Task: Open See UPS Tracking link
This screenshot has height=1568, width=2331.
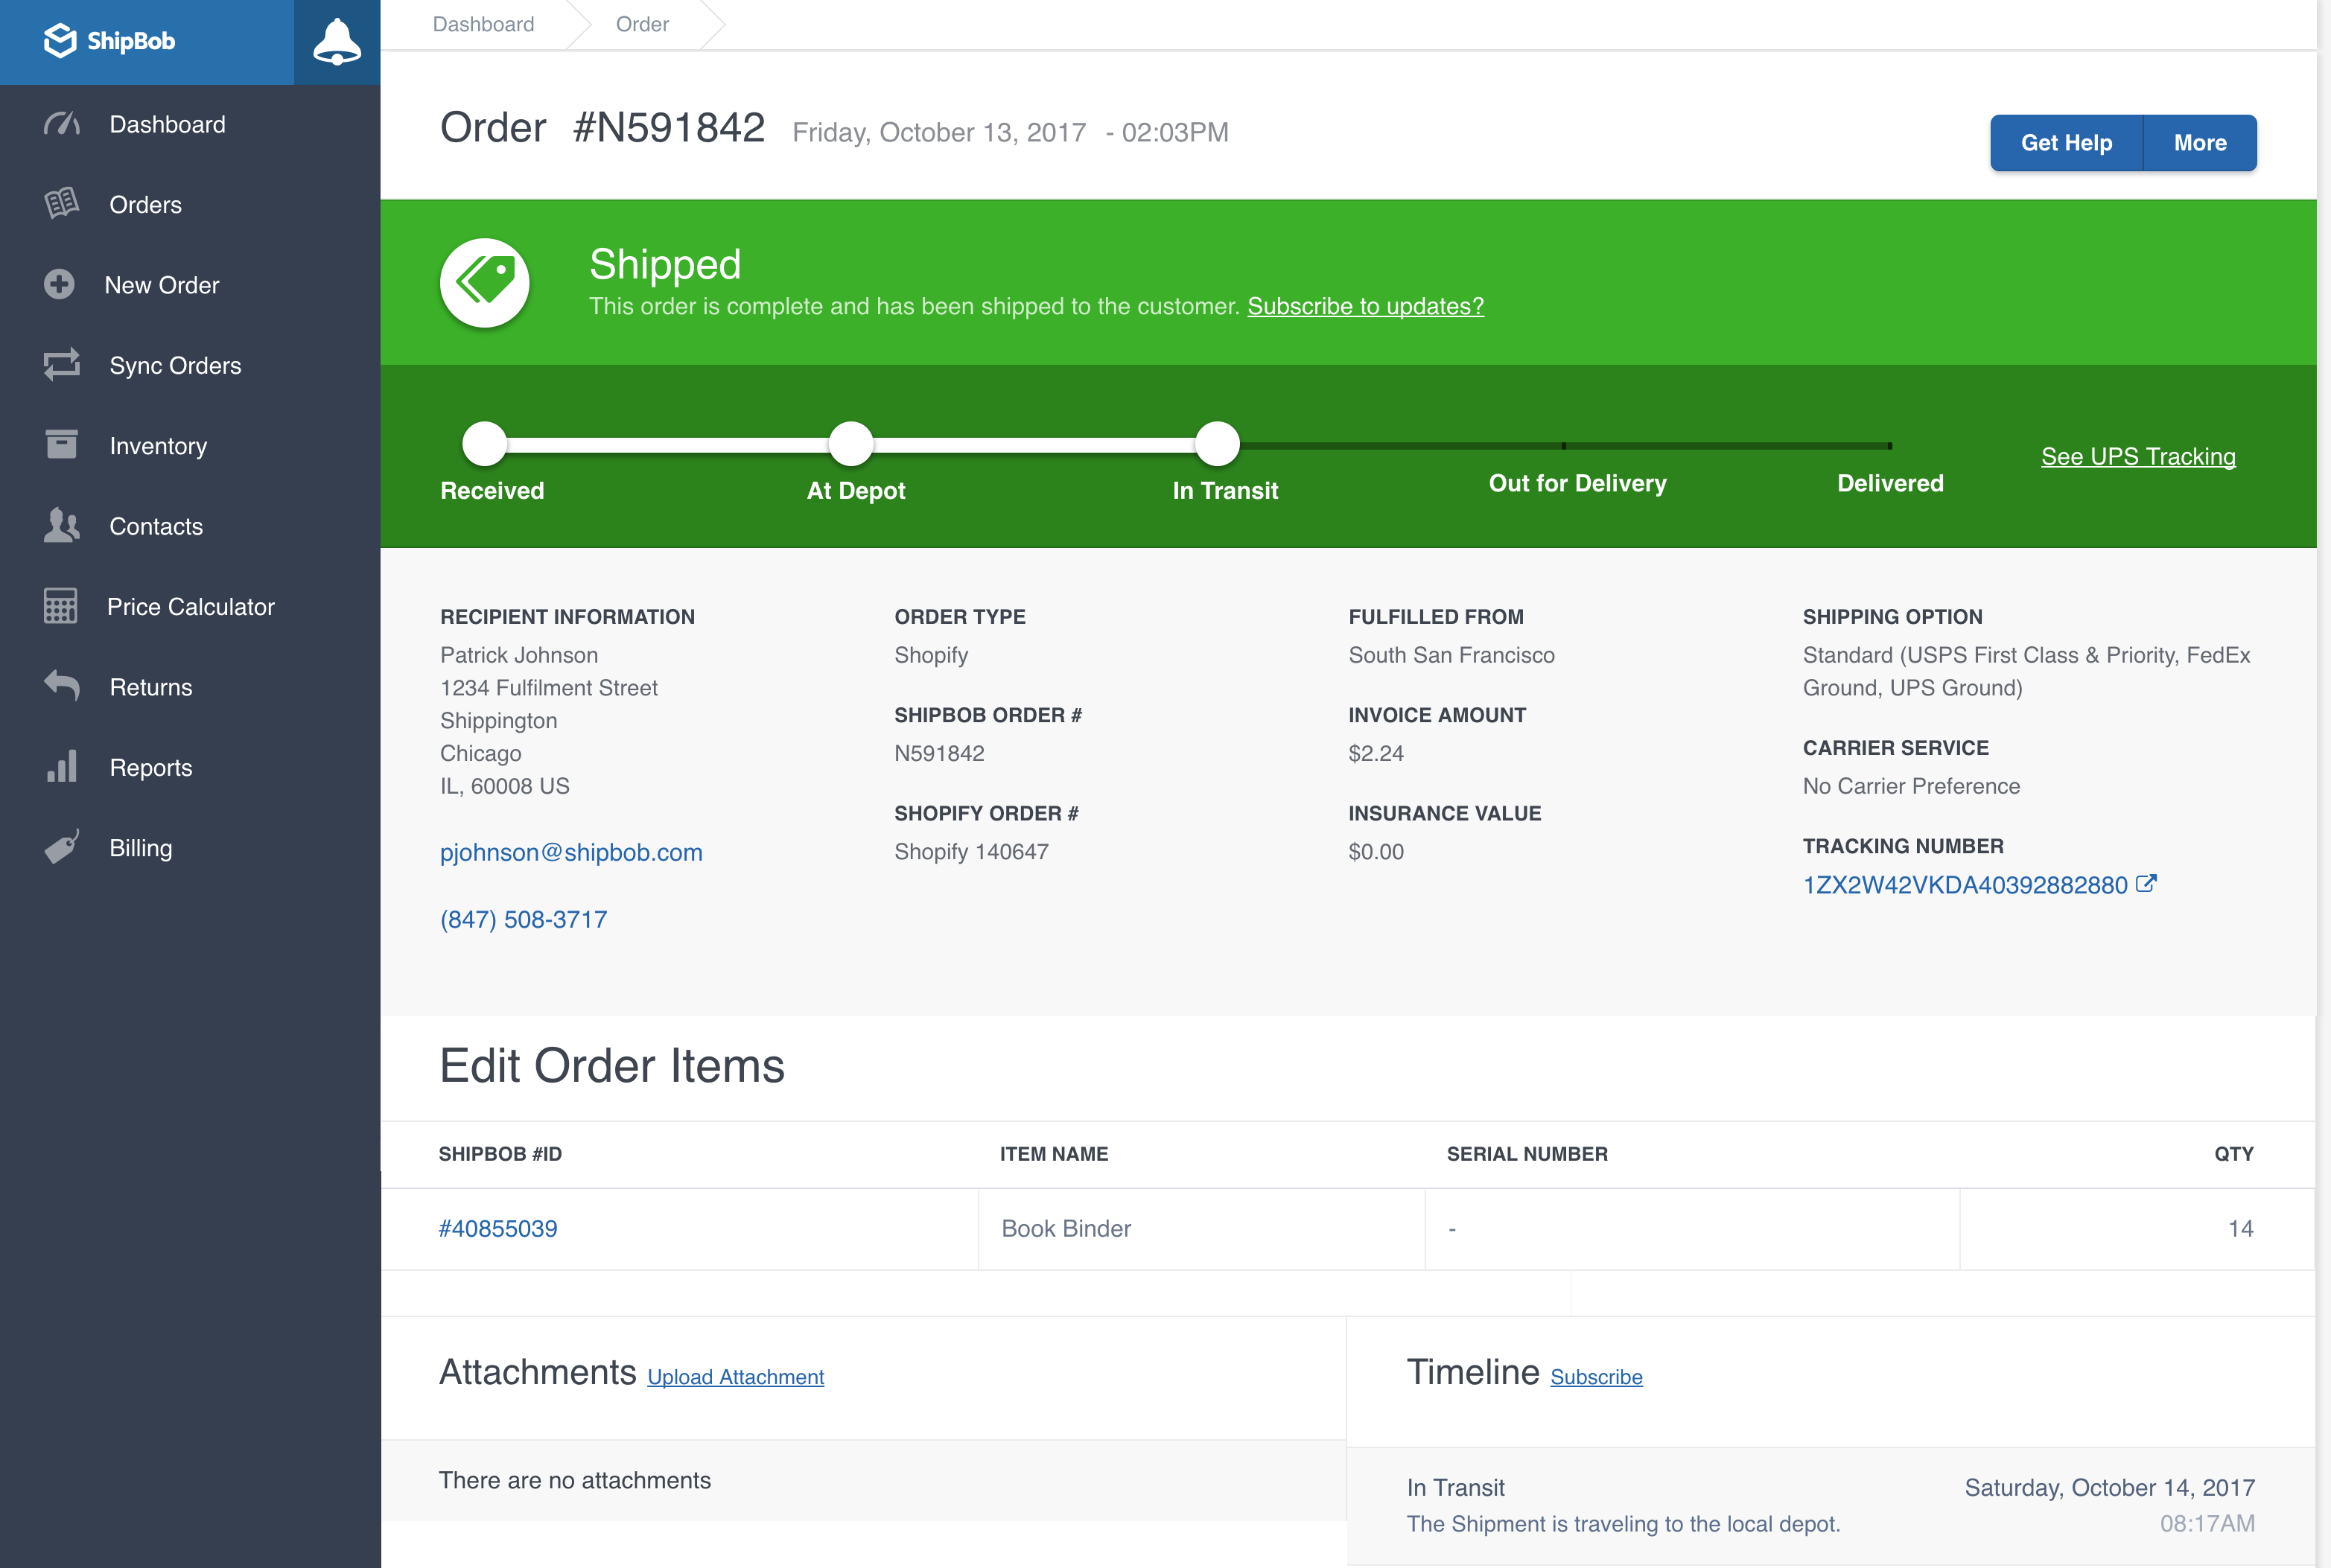Action: pyautogui.click(x=2138, y=456)
